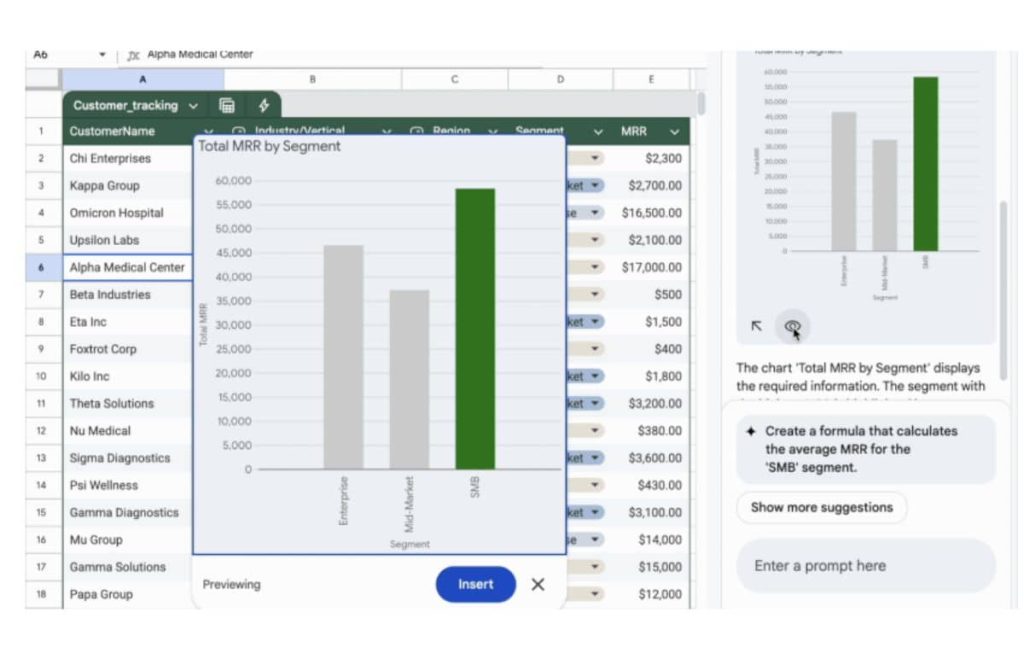The width and height of the screenshot is (1024, 653).
Task: Click the smart chip icon on Industry/Vertical header
Action: 239,131
